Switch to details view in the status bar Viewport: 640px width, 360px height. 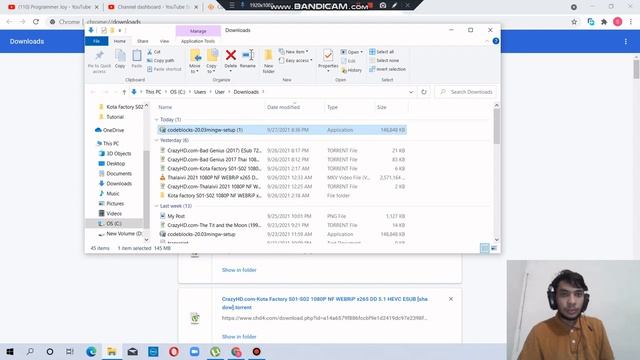coord(484,248)
